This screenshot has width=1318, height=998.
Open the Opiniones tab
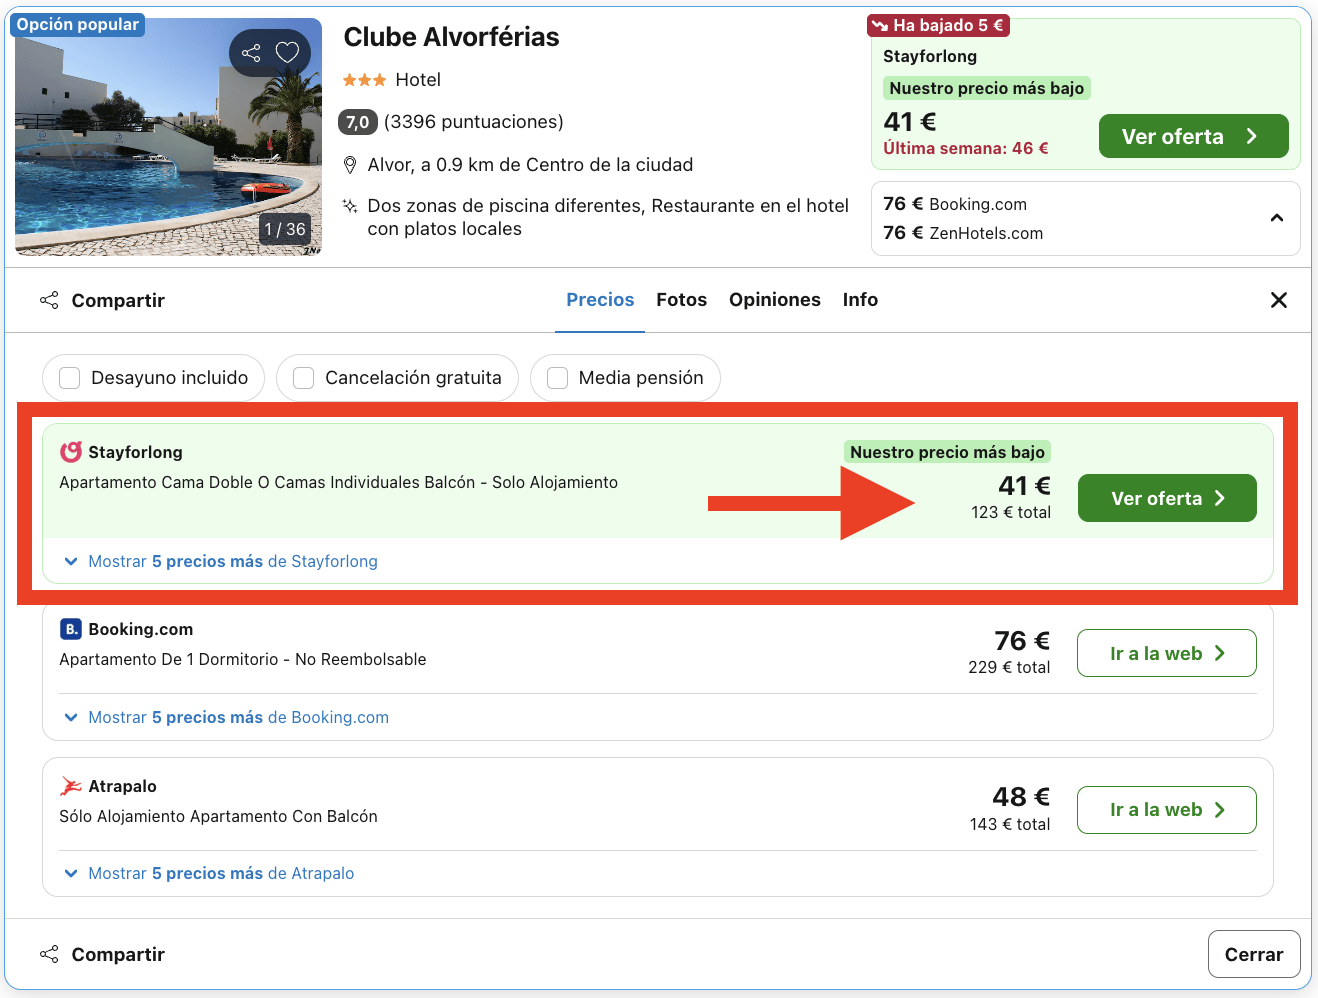click(774, 299)
